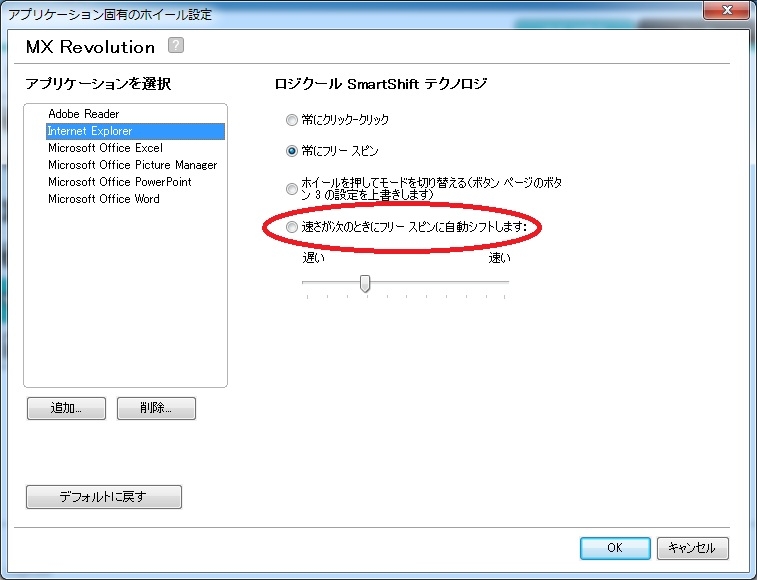Select Internet Explorer in application list

tap(135, 131)
